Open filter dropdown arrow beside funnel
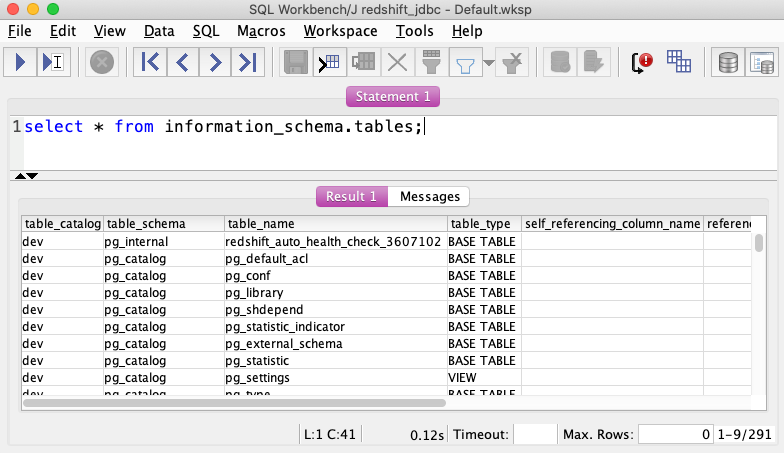784x453 pixels. coord(489,62)
